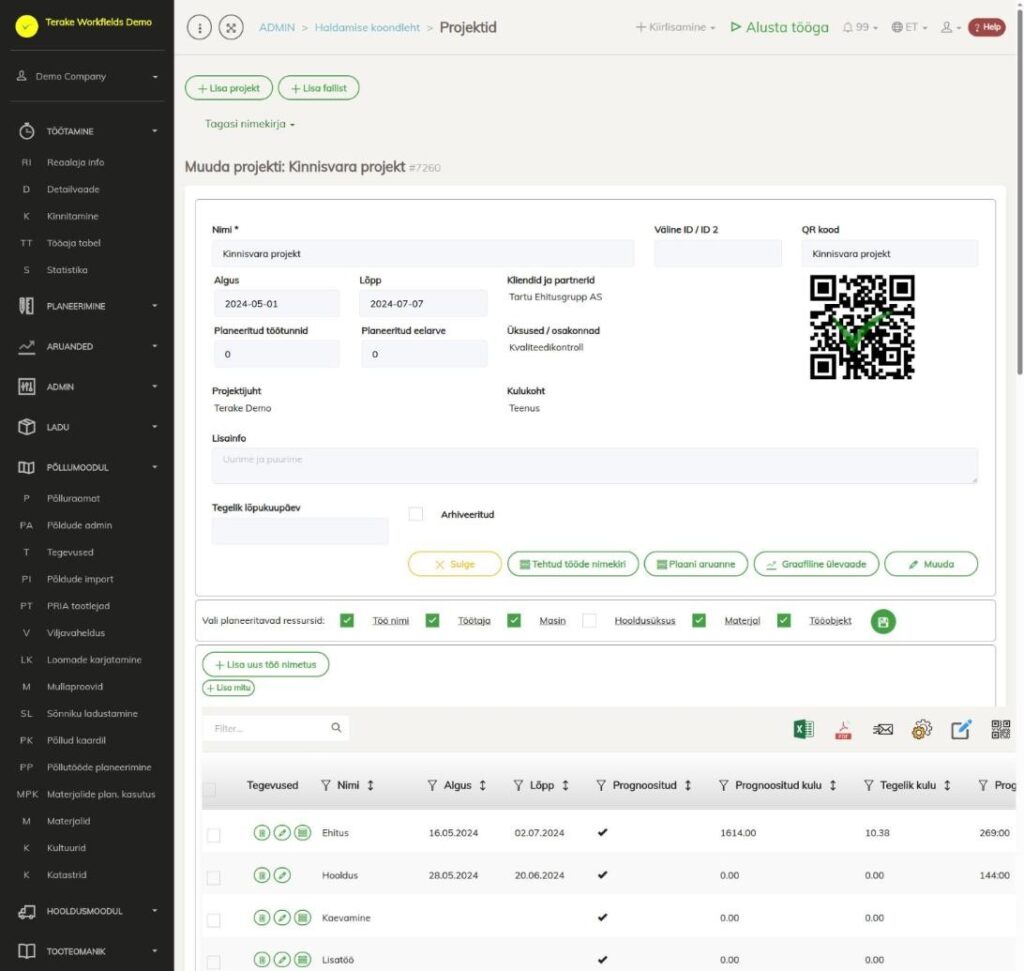Expand the PLANEERIMINE sidebar section

[x=88, y=306]
